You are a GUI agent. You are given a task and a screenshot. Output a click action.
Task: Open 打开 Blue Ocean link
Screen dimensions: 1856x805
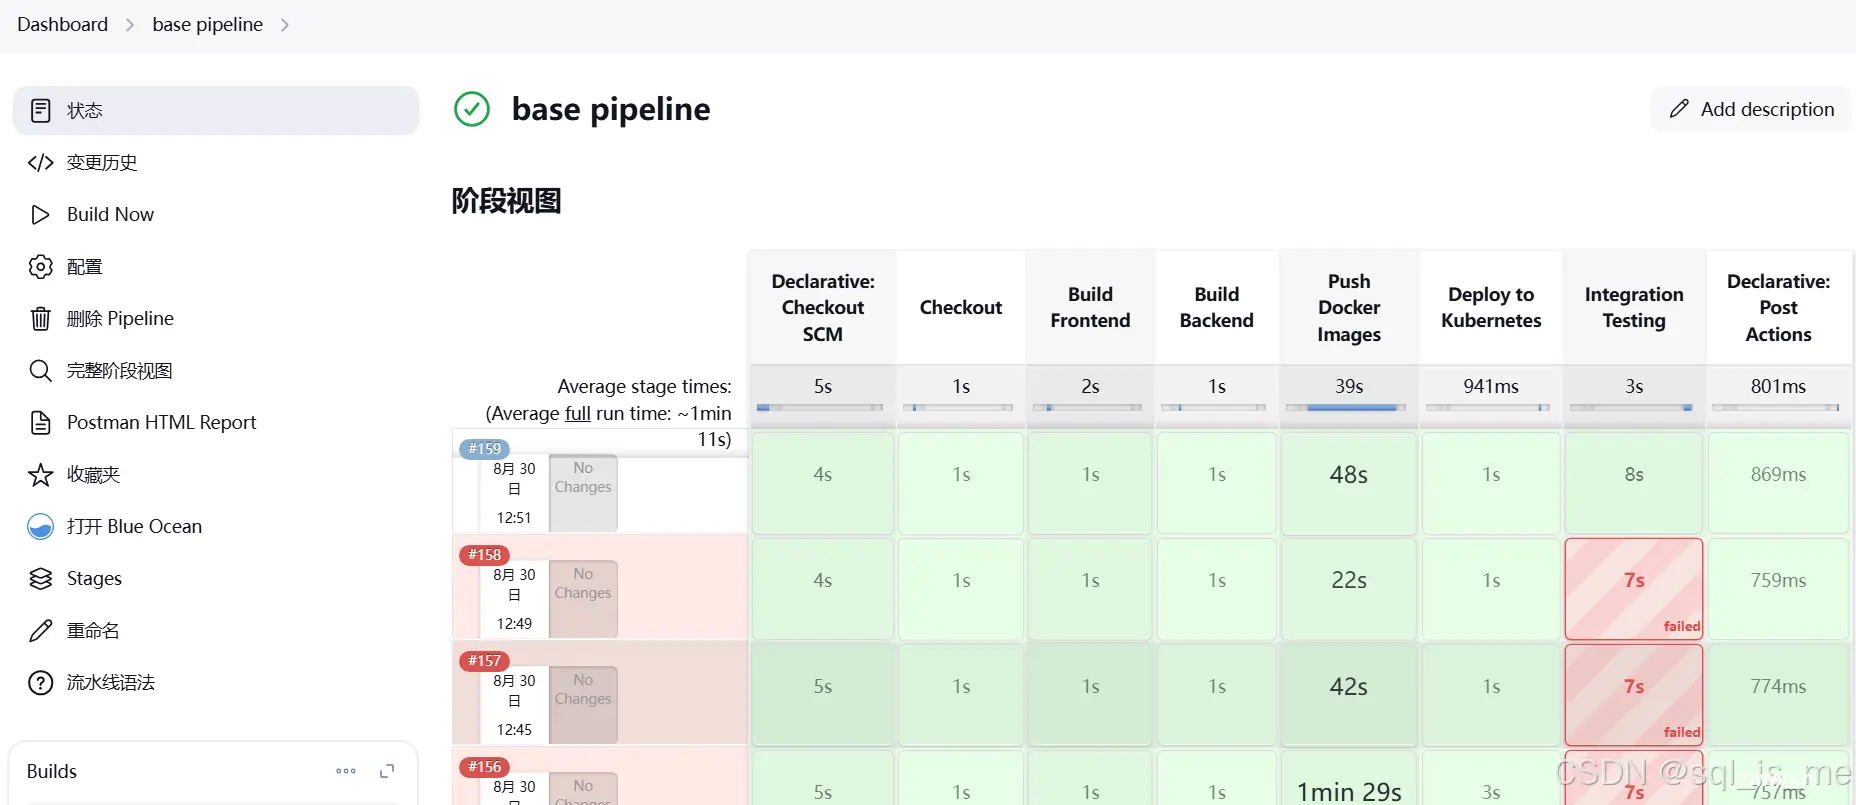pos(216,526)
